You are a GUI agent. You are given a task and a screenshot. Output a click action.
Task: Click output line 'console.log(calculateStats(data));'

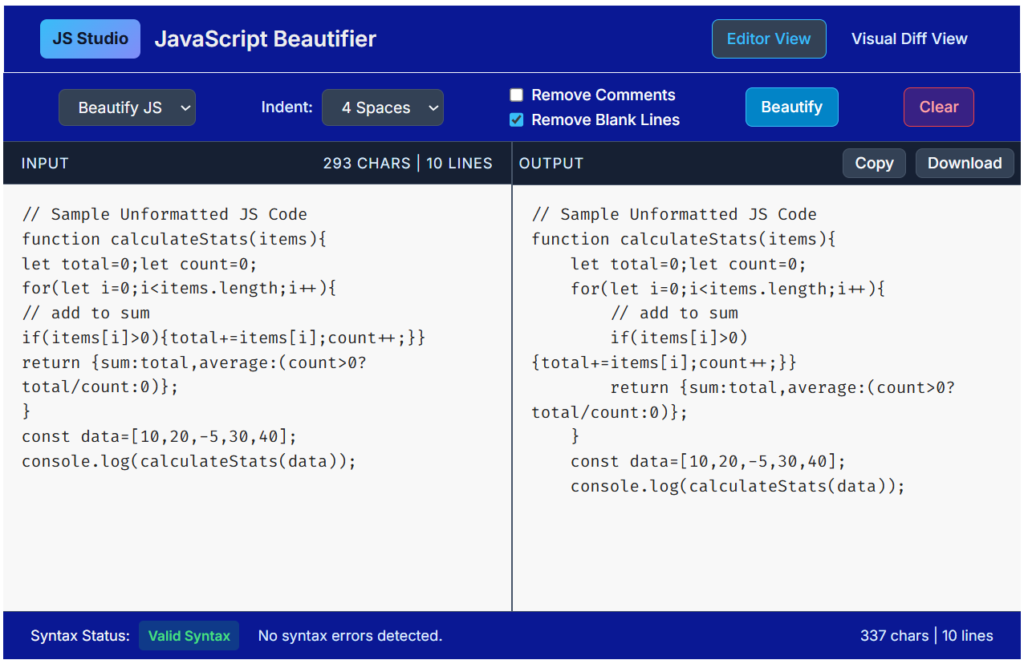(738, 486)
